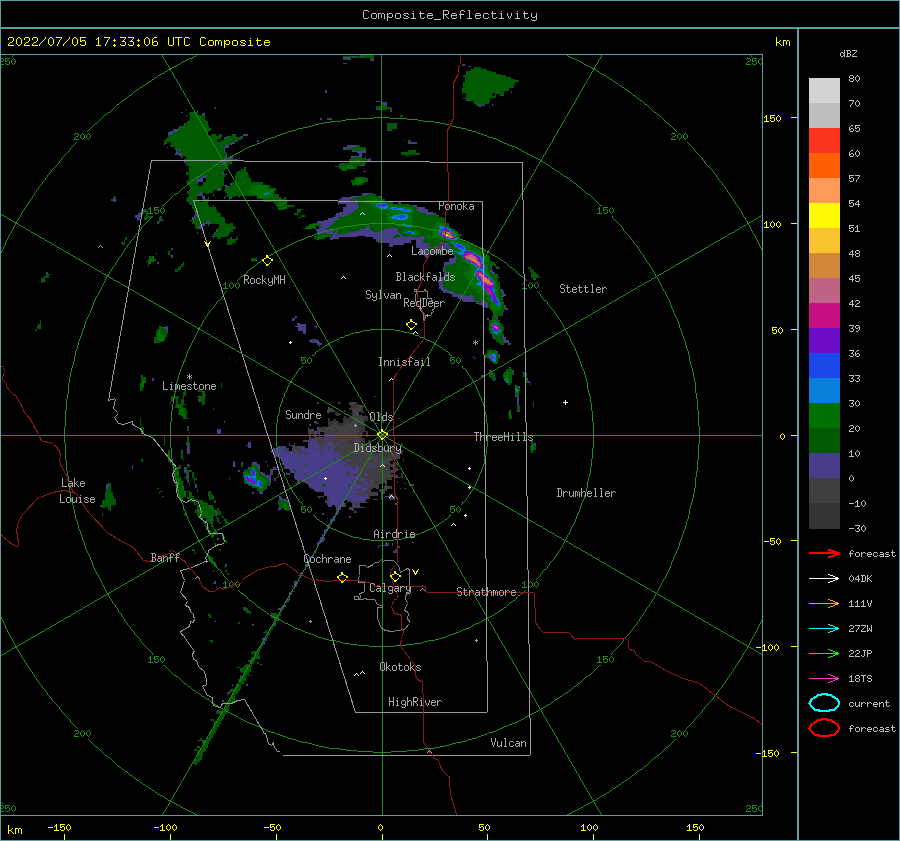Click the yellow V marker northeast of Calgary
900x841 pixels.
point(416,572)
